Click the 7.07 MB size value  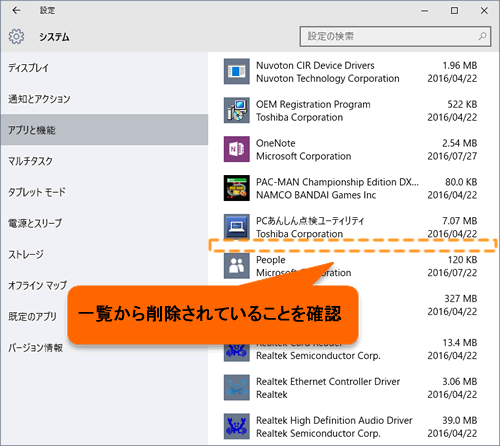460,221
